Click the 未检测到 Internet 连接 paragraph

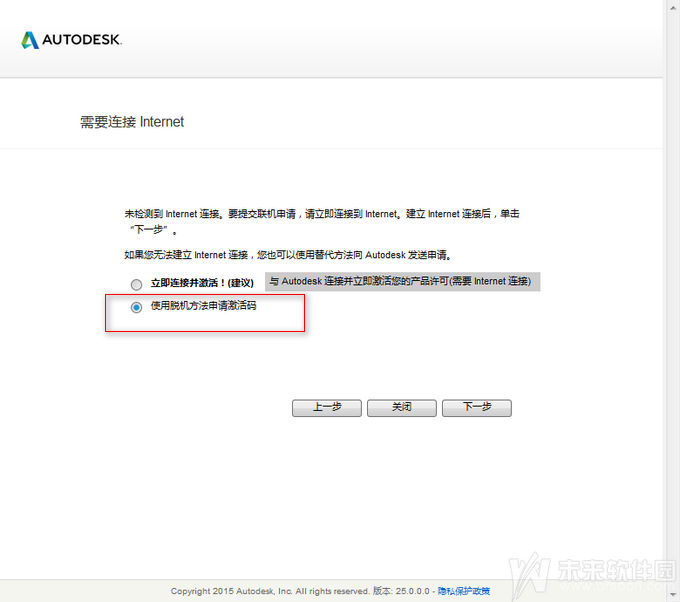point(322,221)
